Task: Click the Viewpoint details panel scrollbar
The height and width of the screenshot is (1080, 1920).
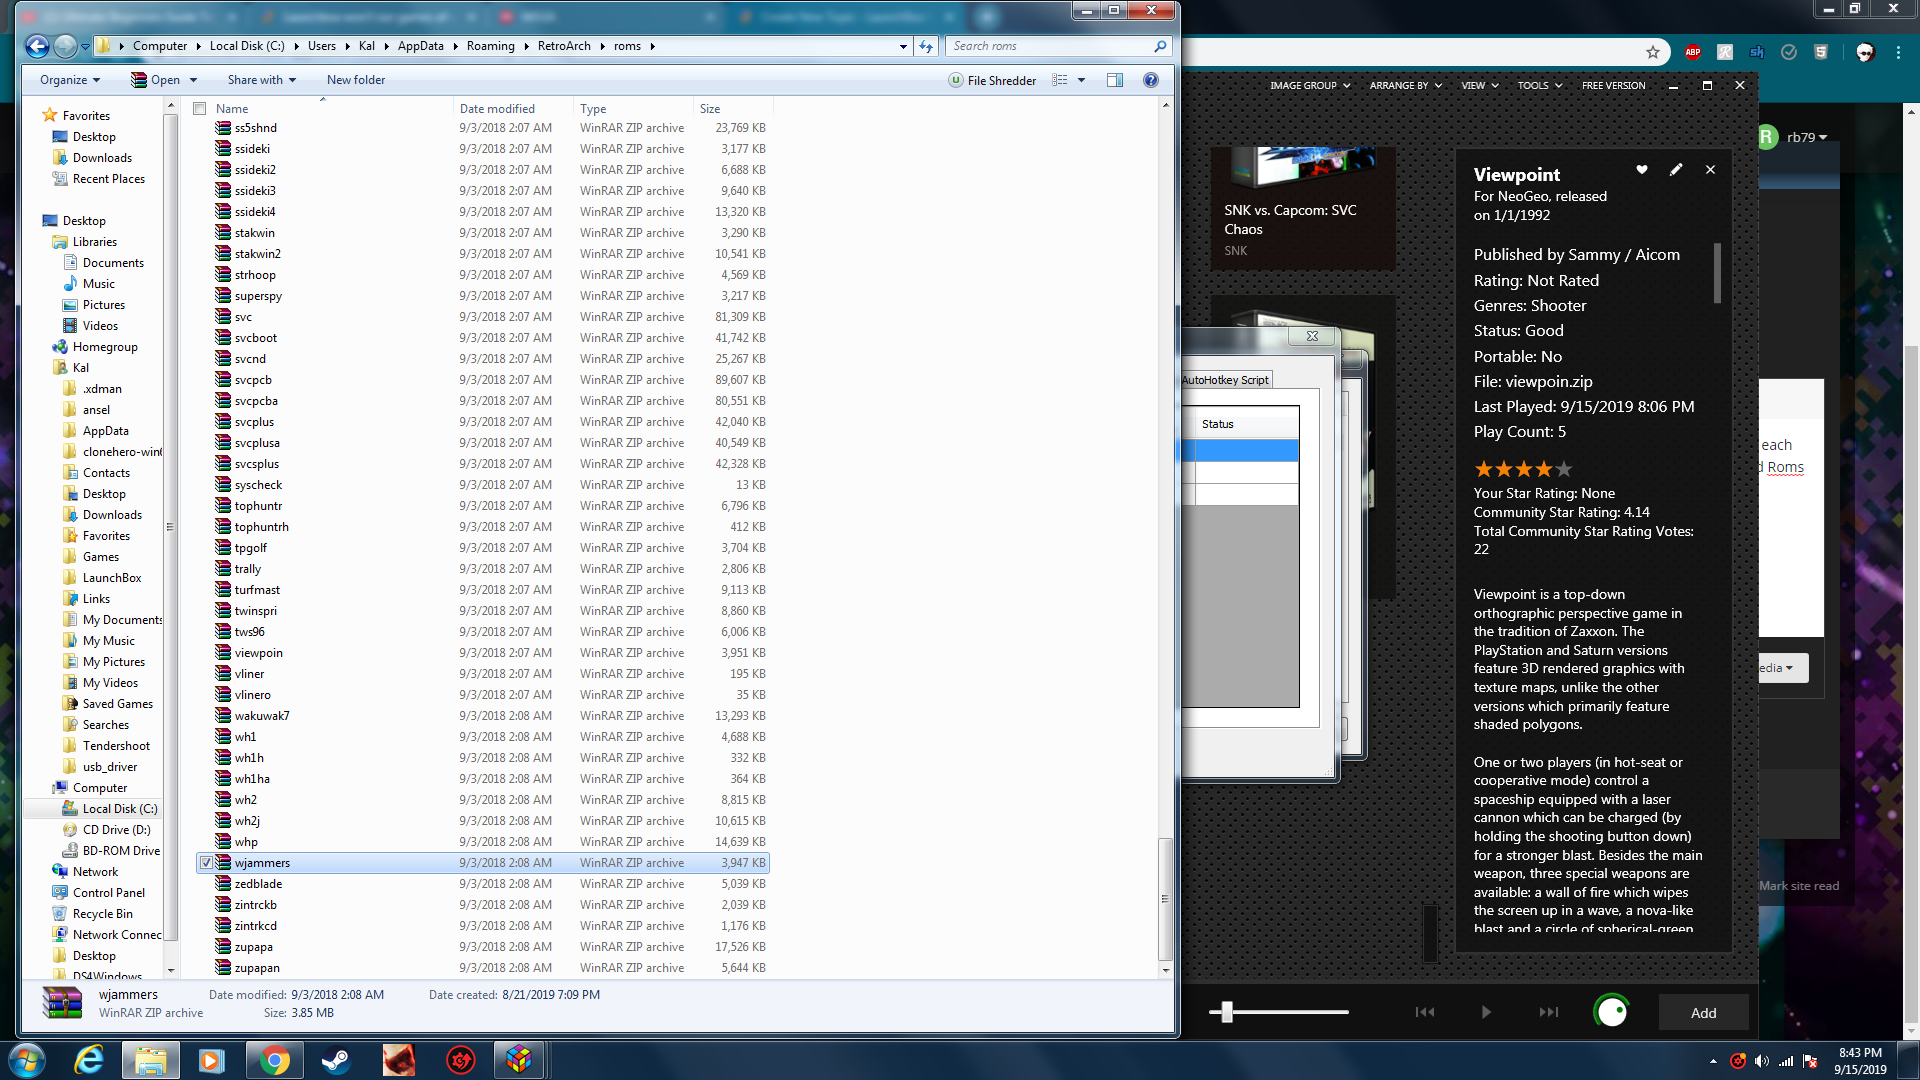Action: pos(1717,273)
